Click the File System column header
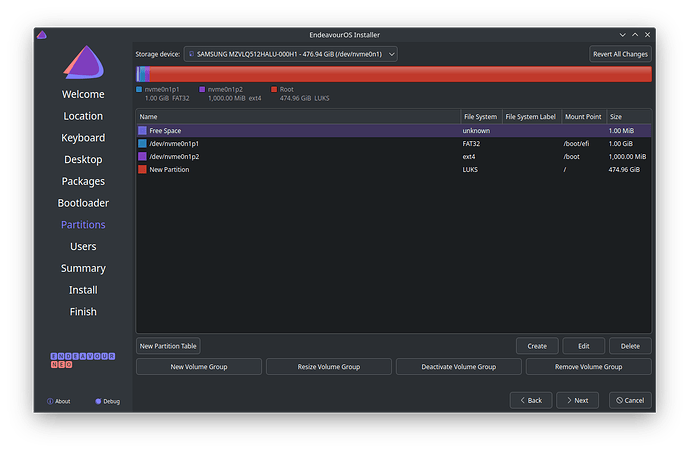690x452 pixels. pyautogui.click(x=481, y=117)
